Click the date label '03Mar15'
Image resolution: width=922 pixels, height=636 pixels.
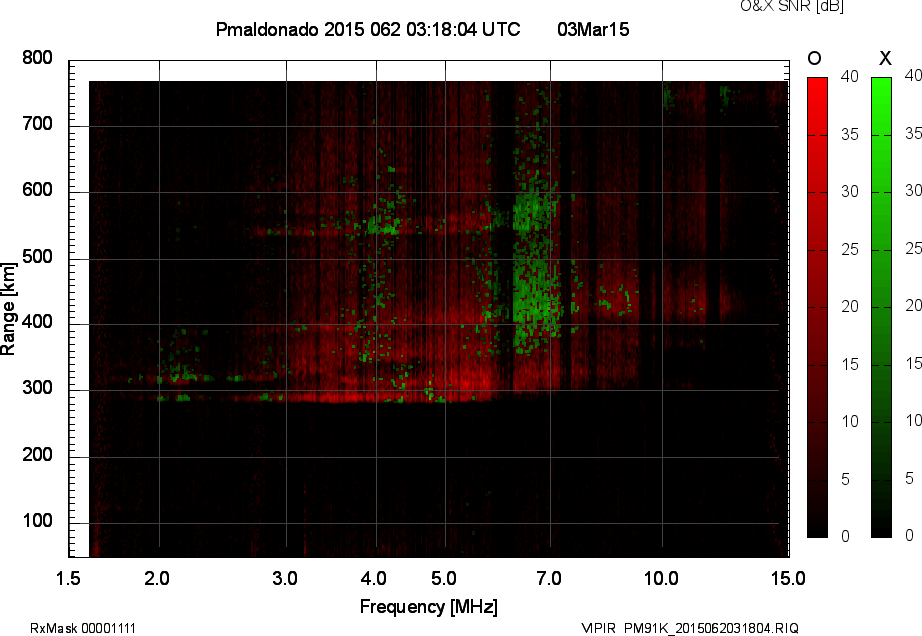593,29
